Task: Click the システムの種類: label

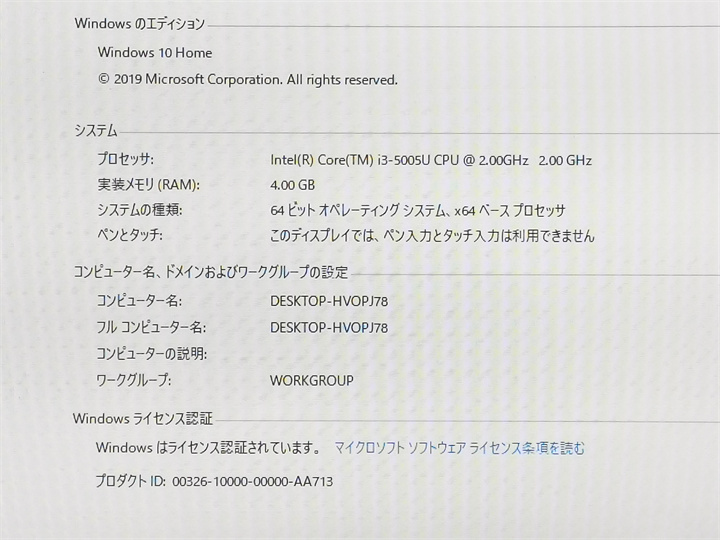Action: click(140, 210)
